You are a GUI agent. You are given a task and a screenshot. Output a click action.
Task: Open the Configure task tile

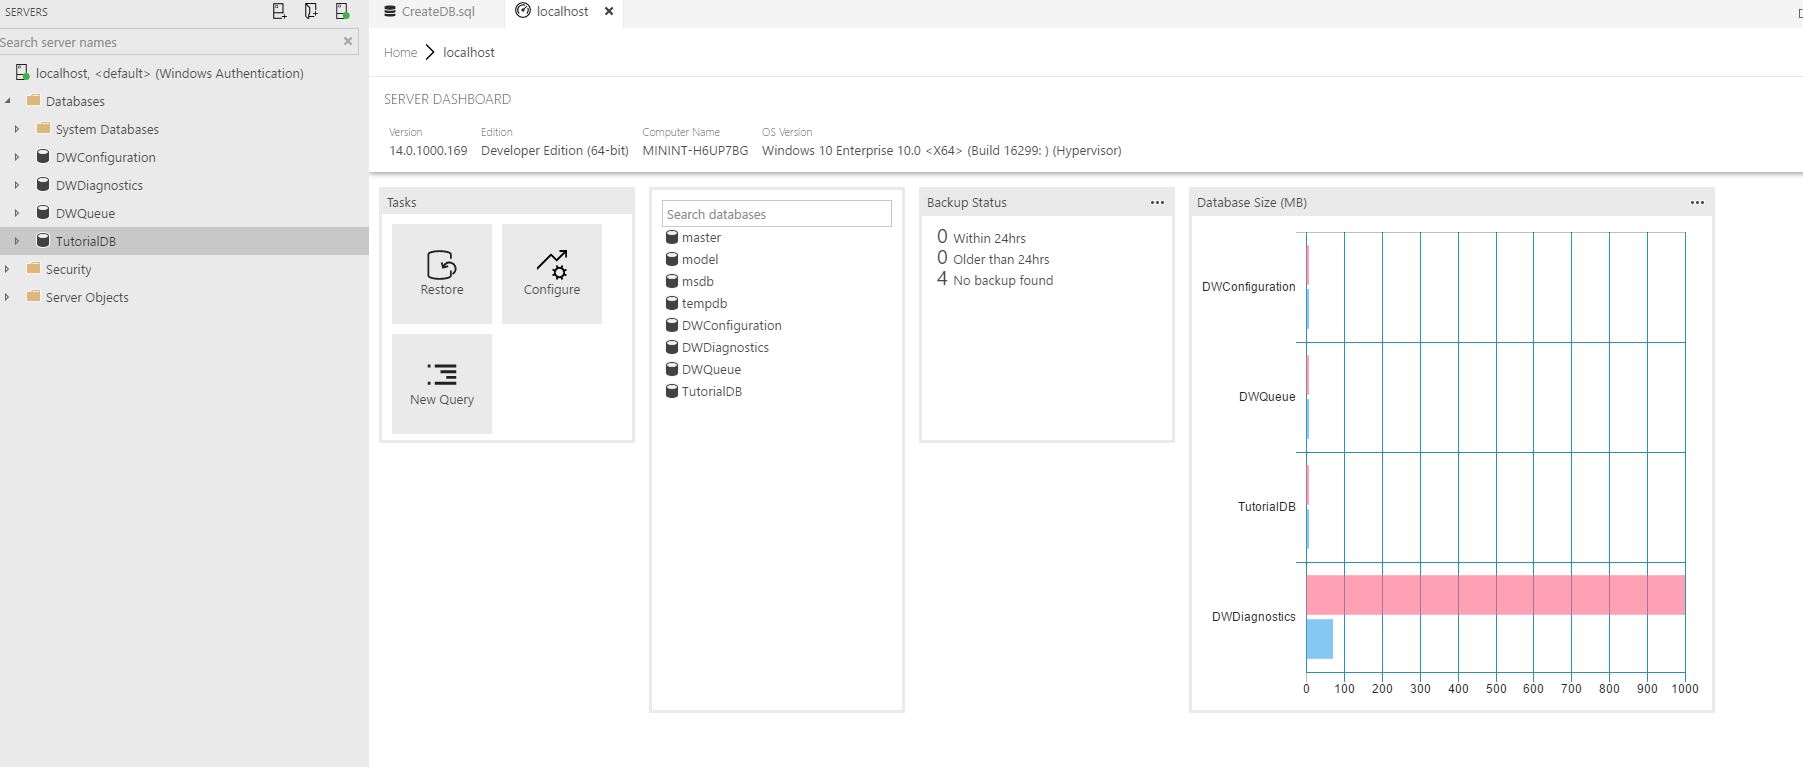click(x=552, y=274)
